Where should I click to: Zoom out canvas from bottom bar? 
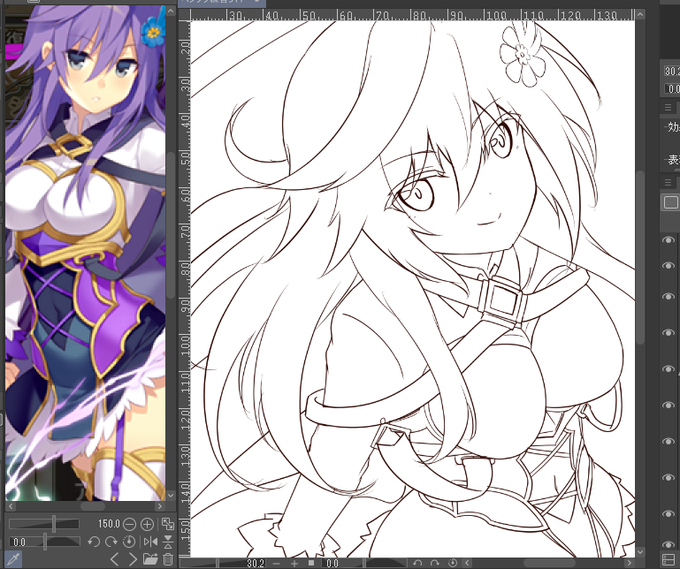click(277, 563)
